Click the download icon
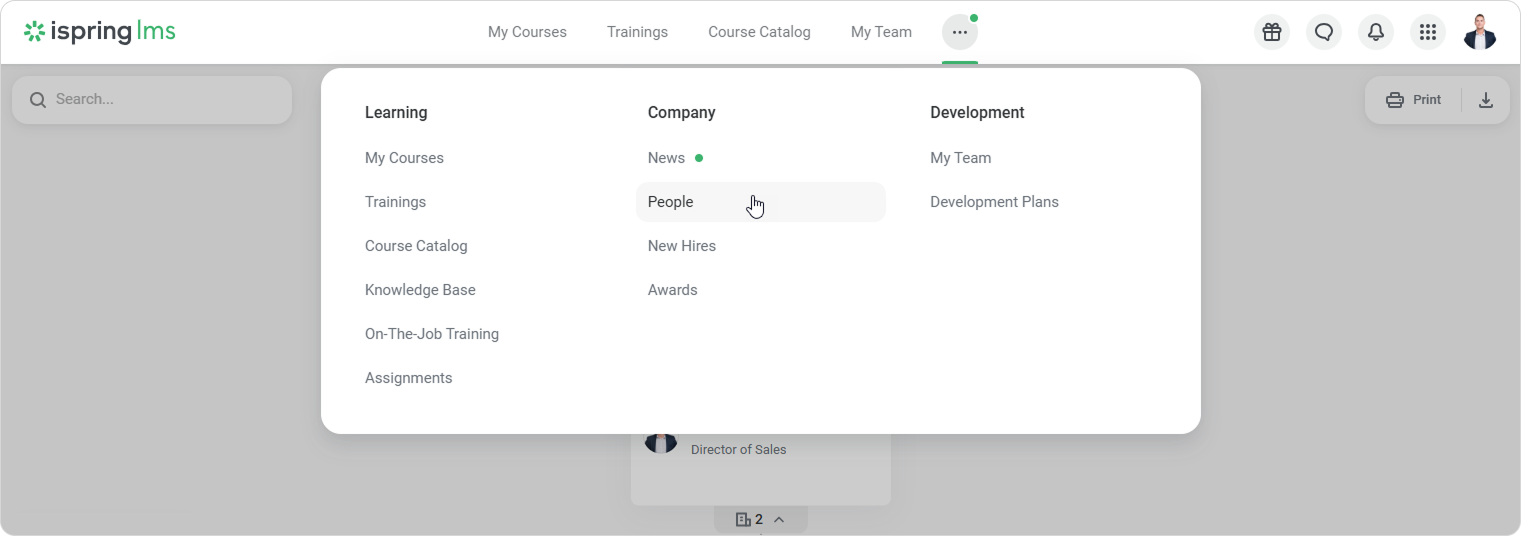This screenshot has height=536, width=1521. 1486,100
